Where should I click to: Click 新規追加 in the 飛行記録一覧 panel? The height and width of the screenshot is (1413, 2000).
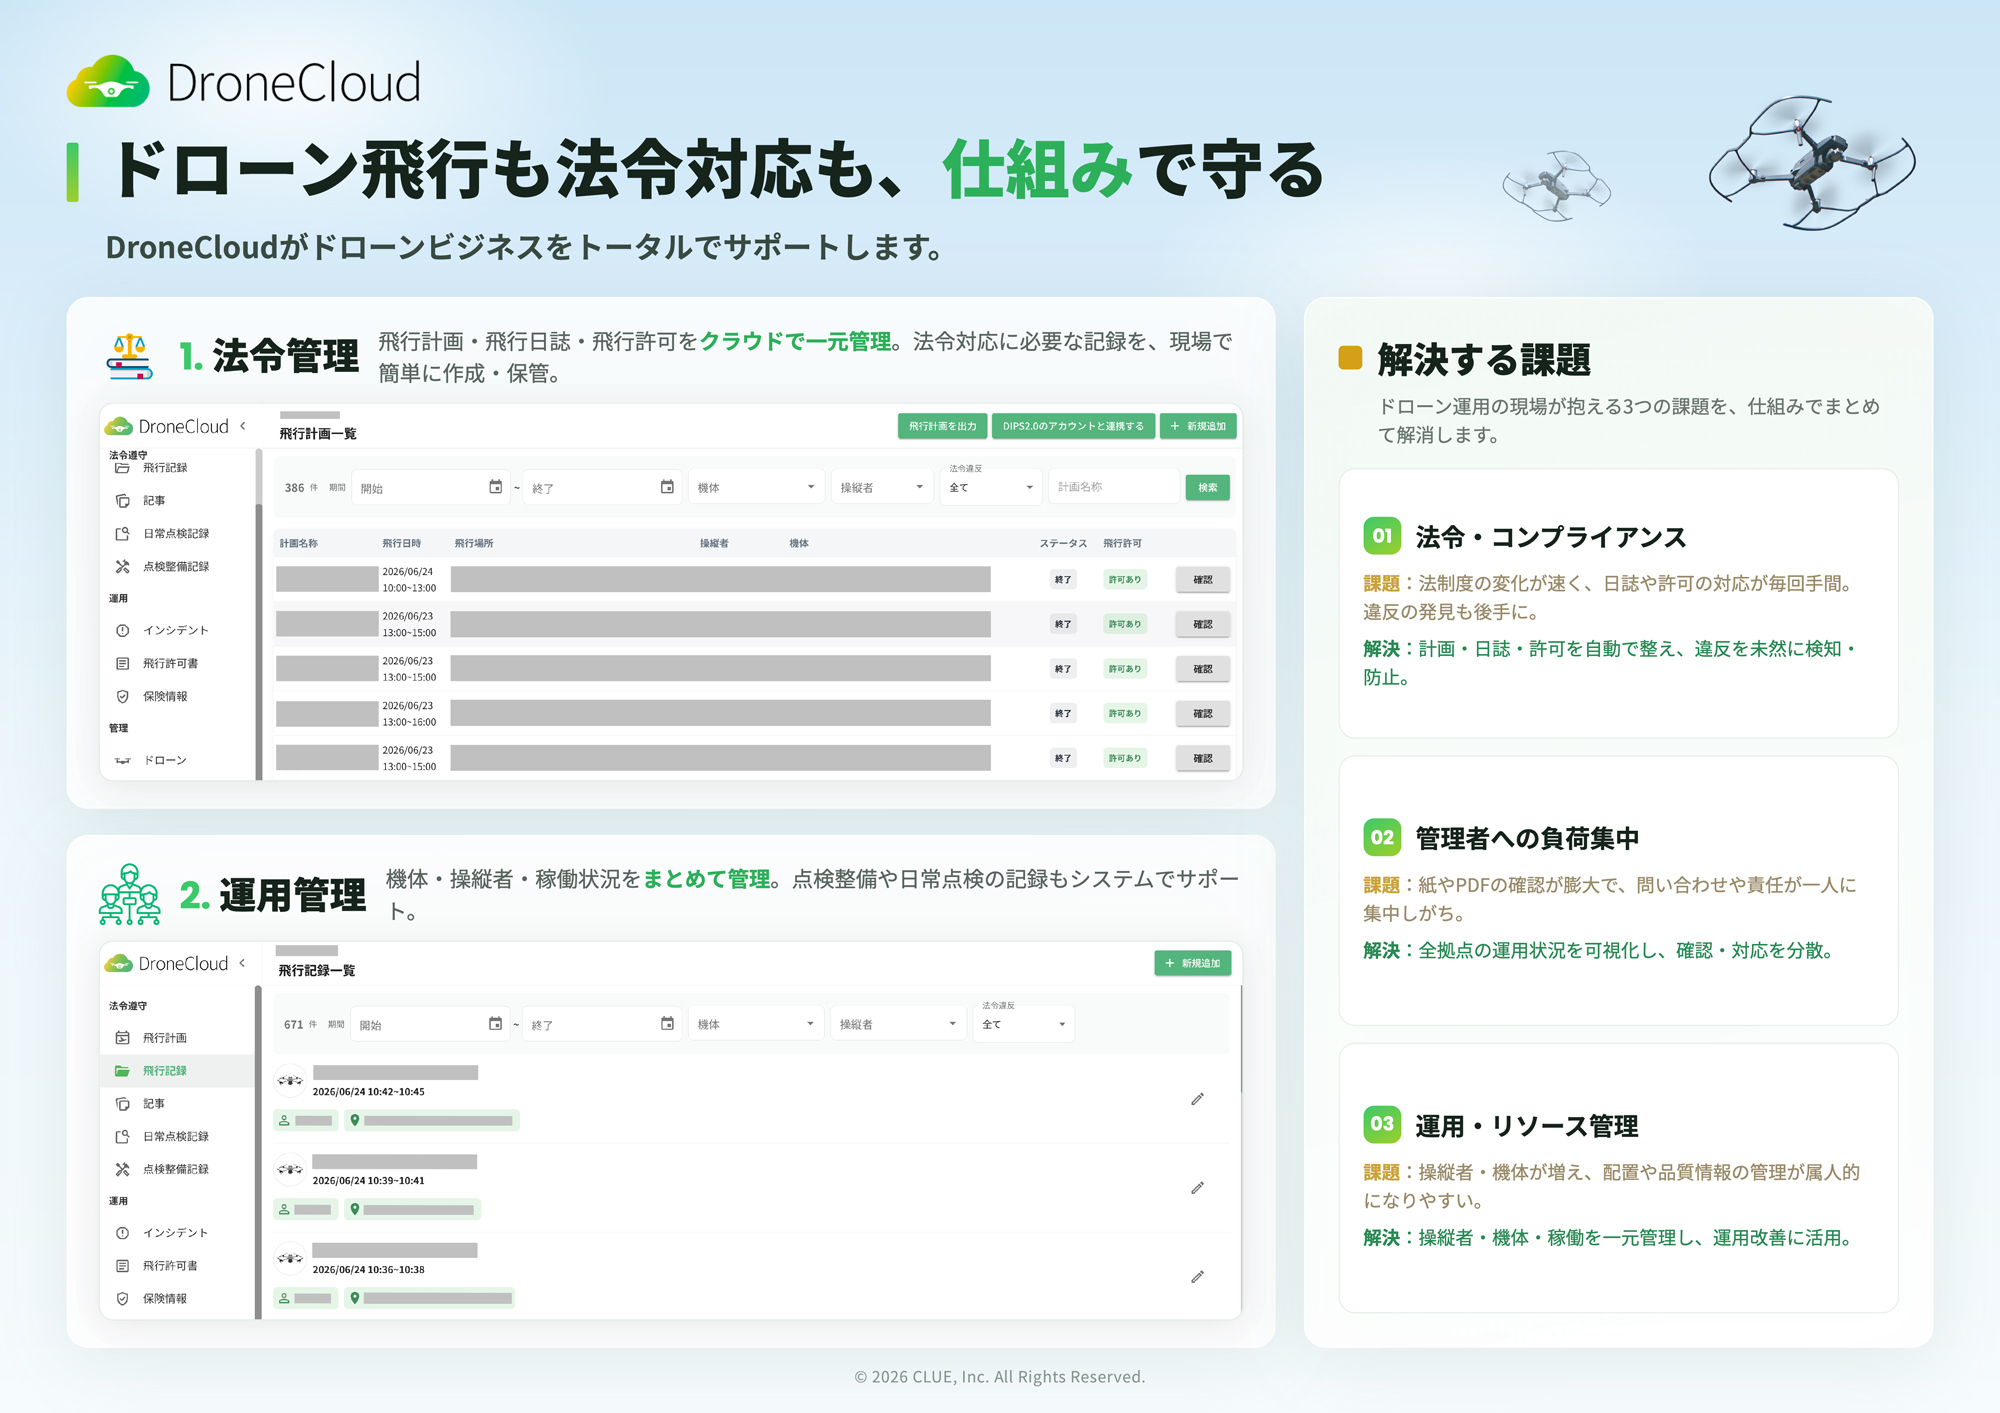(1193, 963)
